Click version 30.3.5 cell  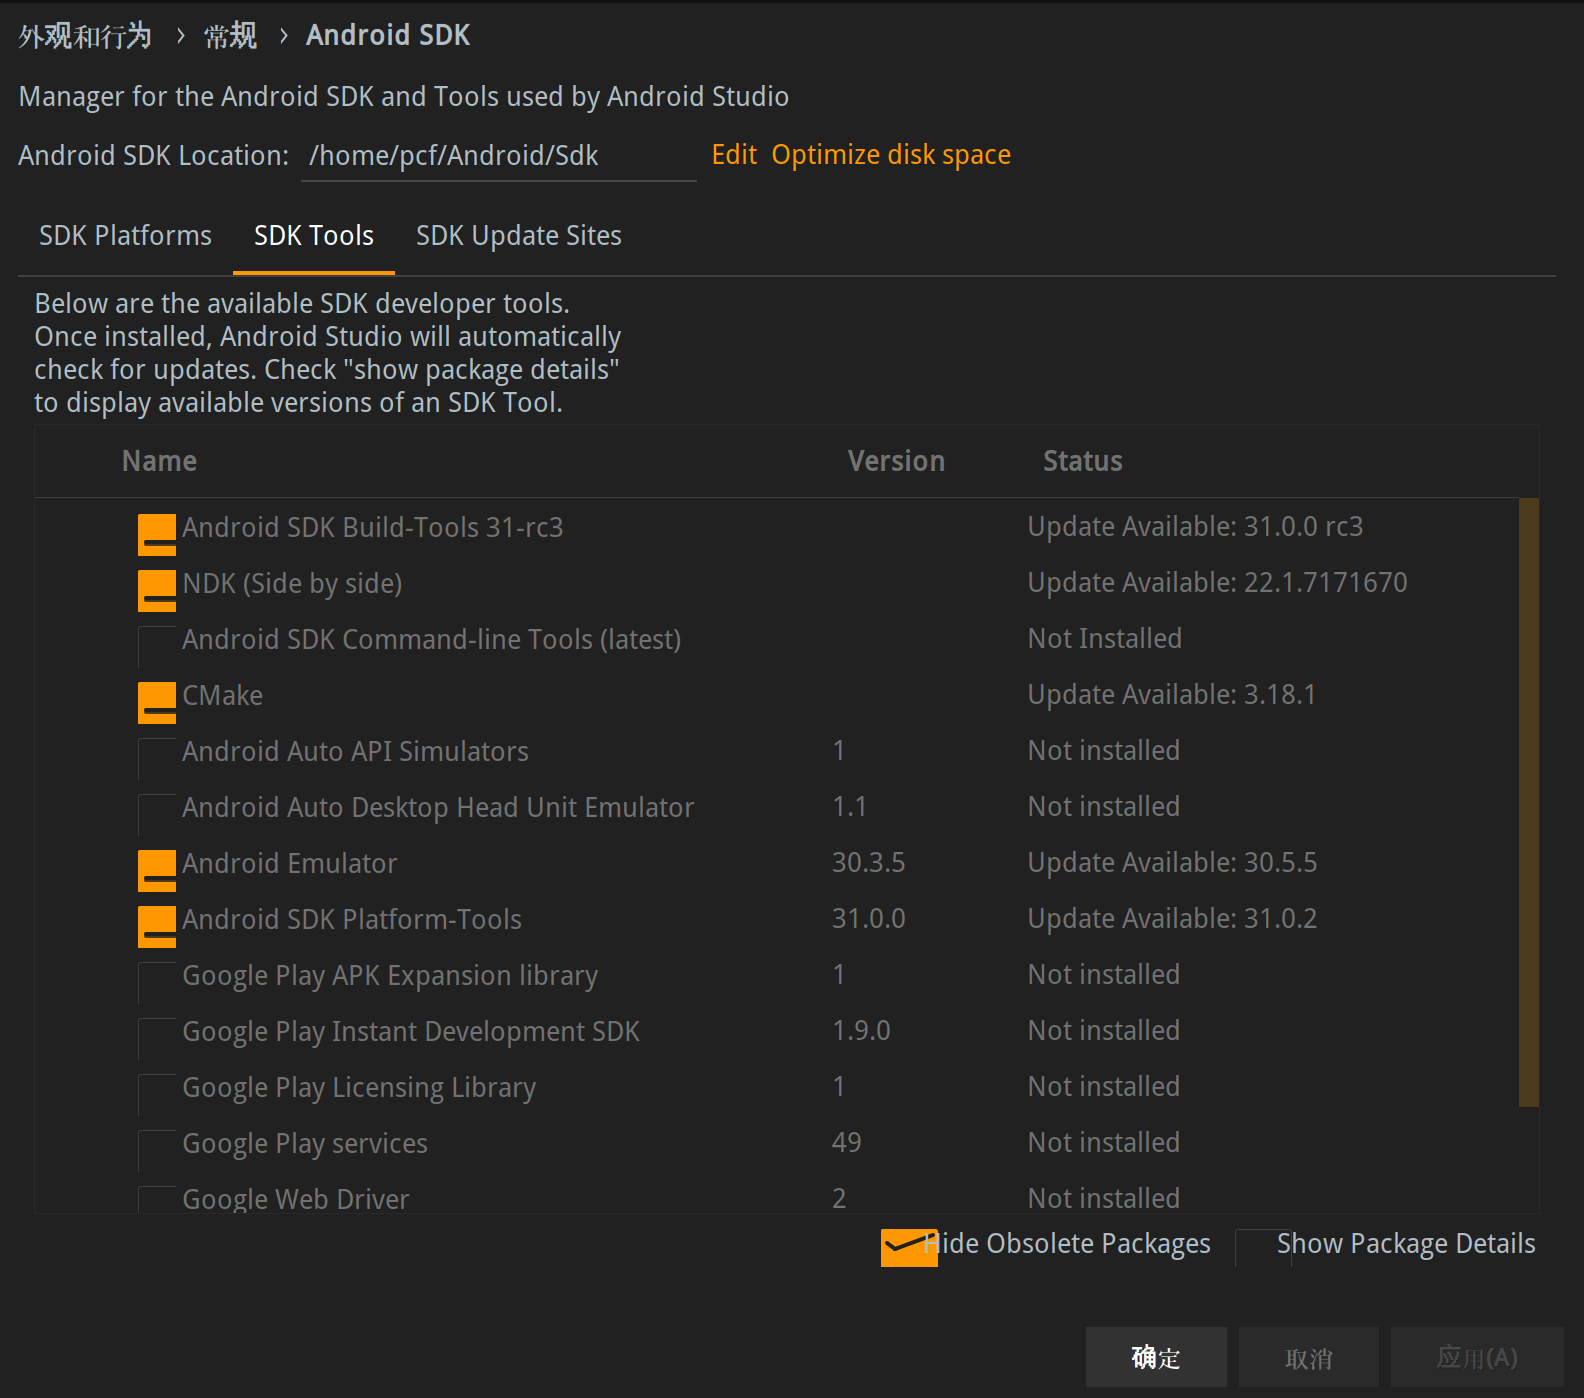[x=868, y=863]
